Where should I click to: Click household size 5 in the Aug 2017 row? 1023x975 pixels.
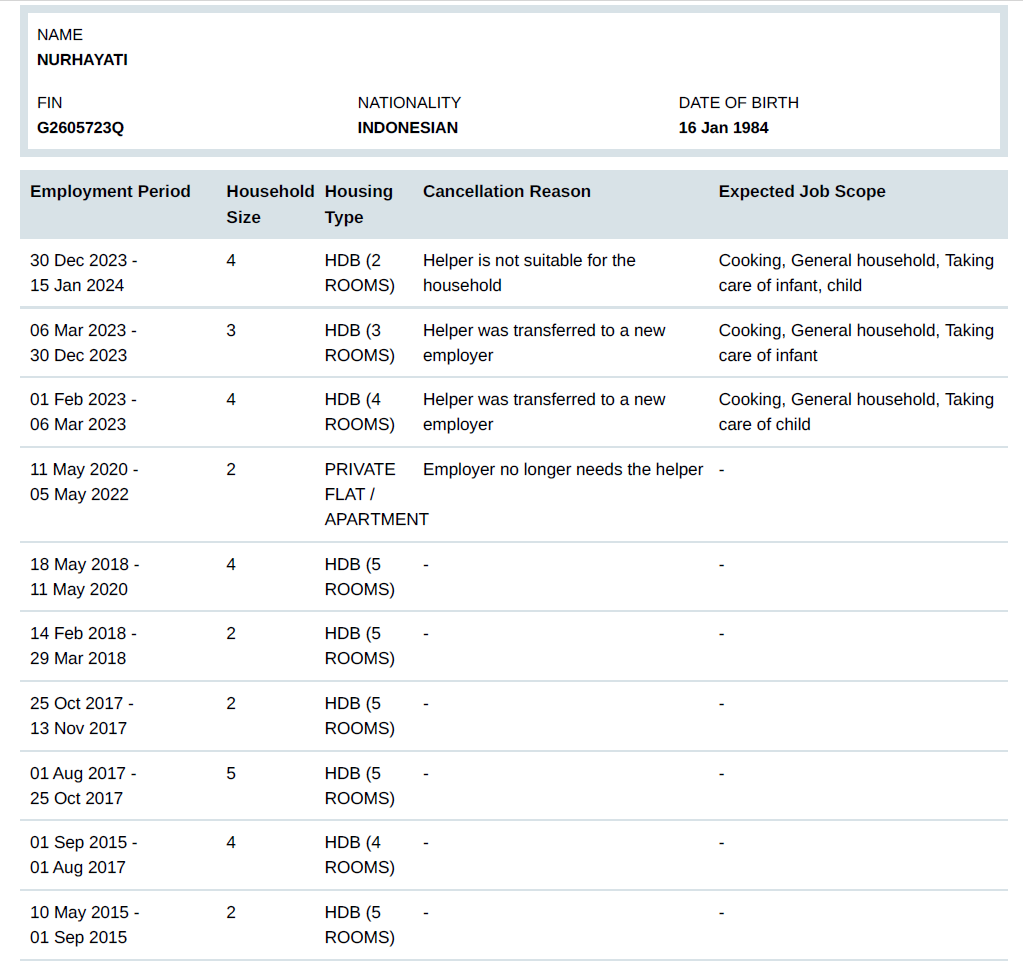tap(231, 774)
